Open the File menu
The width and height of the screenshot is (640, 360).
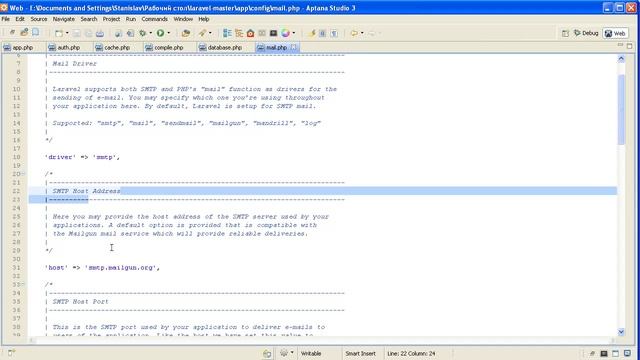point(6,19)
